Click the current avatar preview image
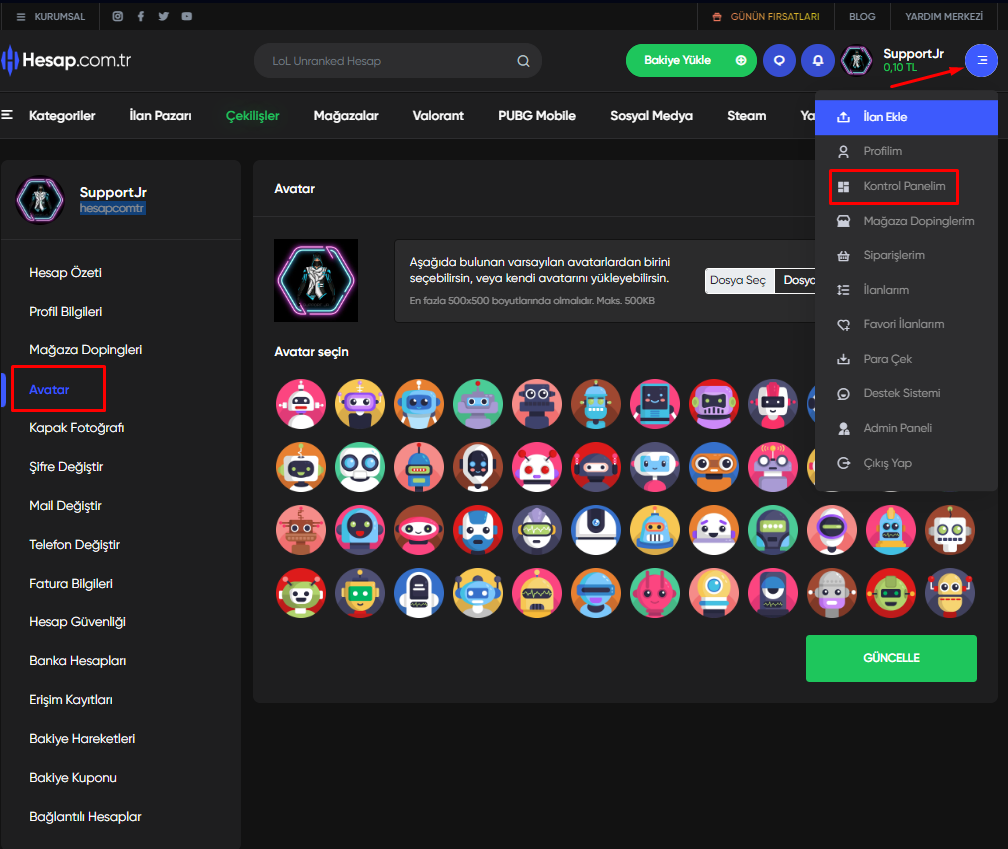 (316, 280)
